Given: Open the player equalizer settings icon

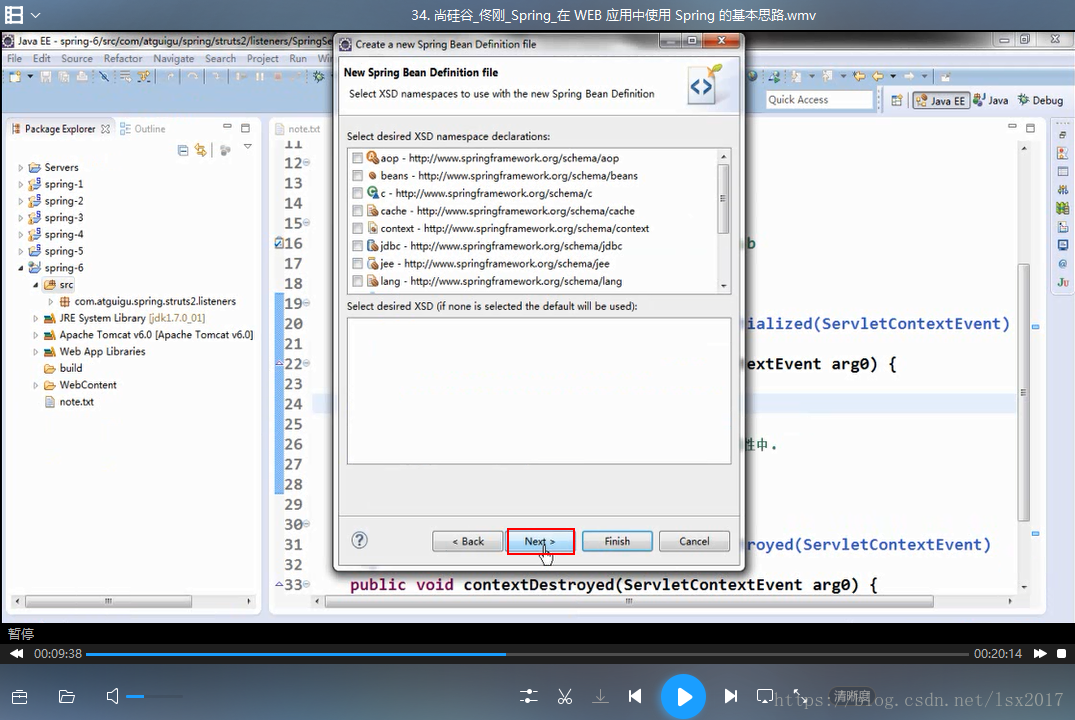Looking at the screenshot, I should click(529, 697).
